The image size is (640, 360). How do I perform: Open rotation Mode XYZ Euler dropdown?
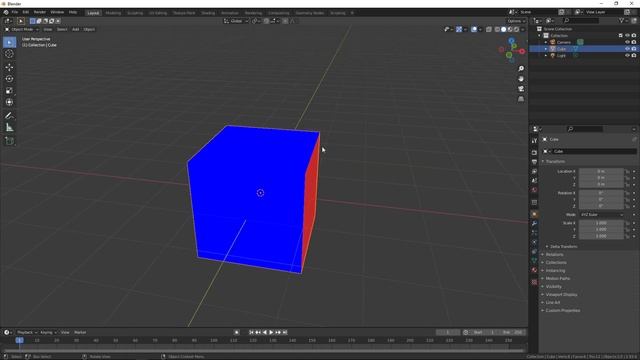[602, 215]
